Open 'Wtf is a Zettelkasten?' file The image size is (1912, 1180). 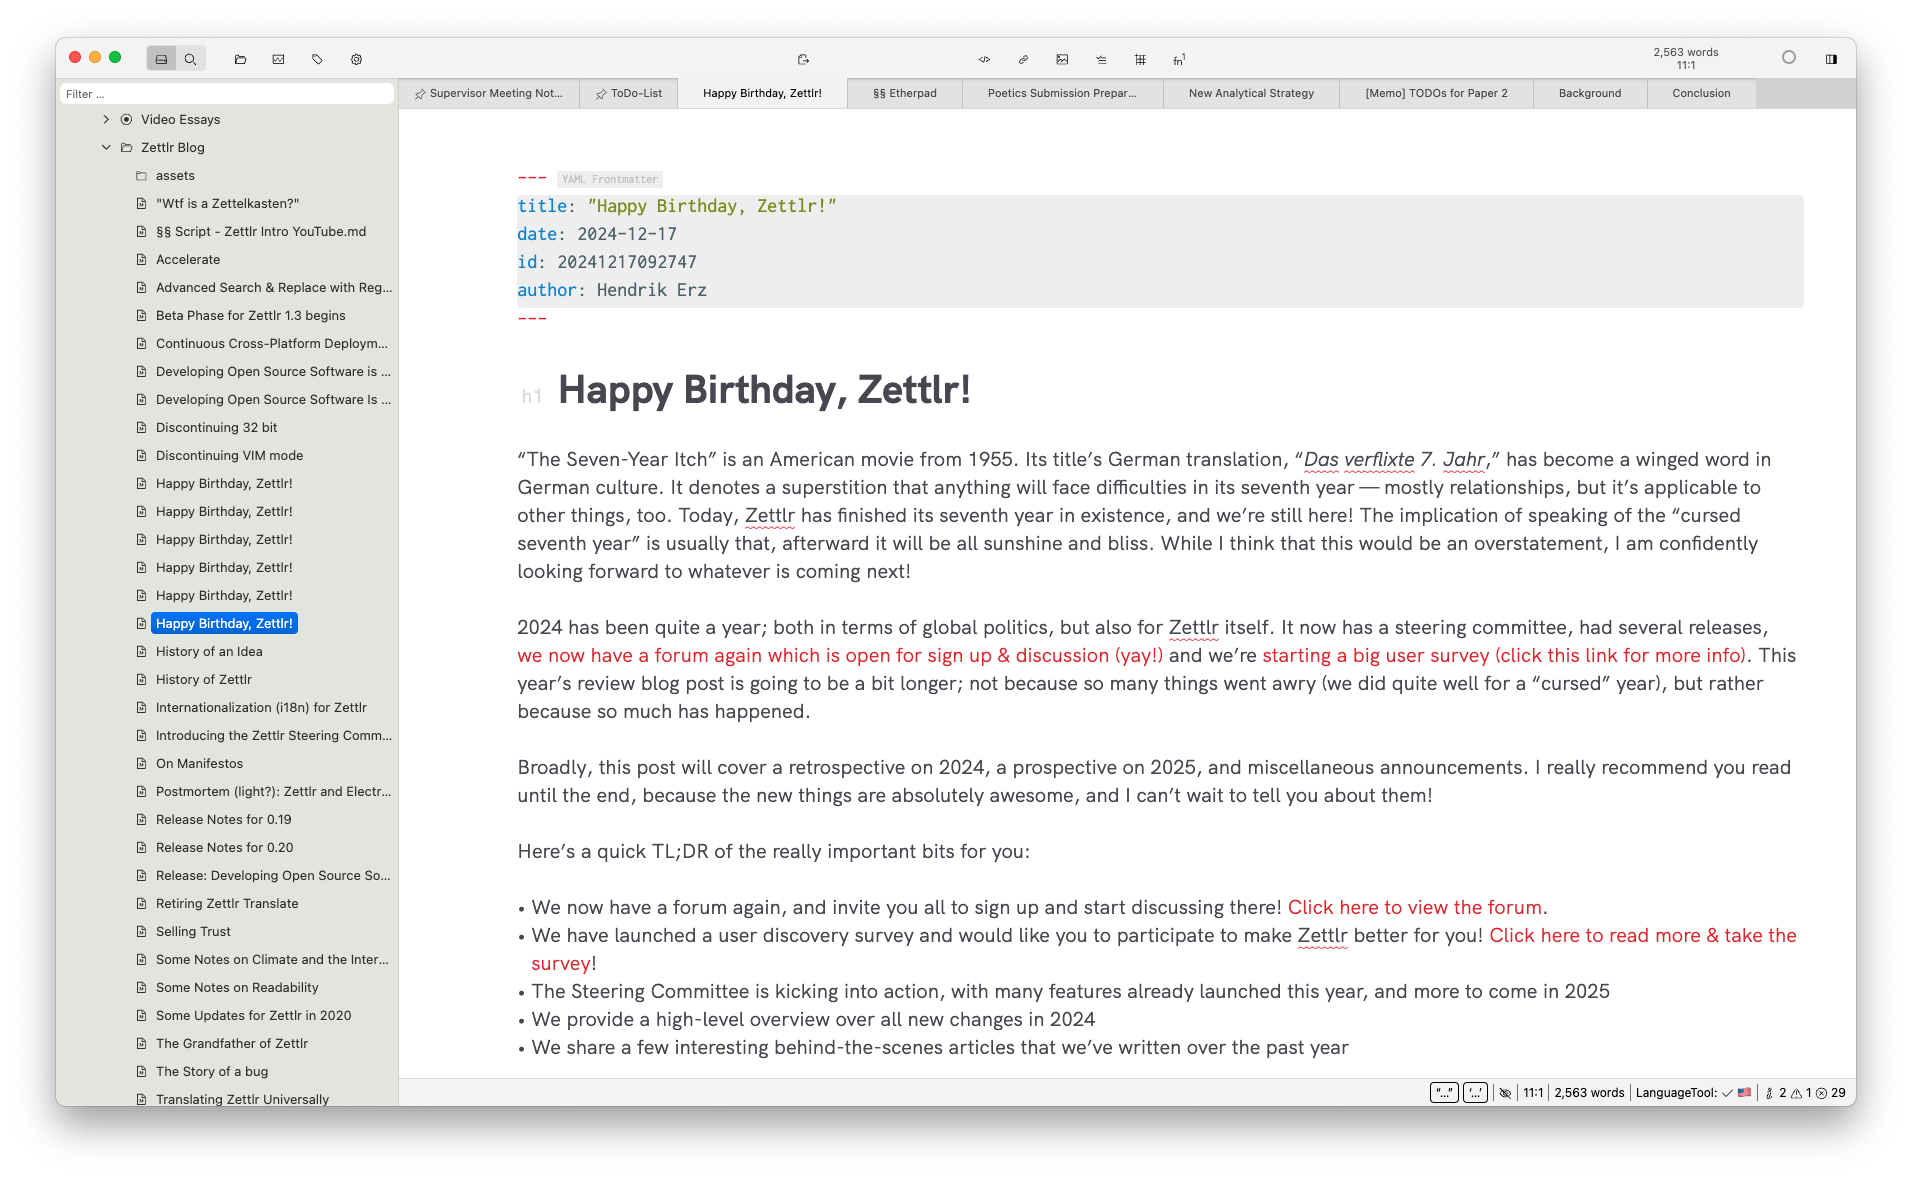tap(227, 203)
